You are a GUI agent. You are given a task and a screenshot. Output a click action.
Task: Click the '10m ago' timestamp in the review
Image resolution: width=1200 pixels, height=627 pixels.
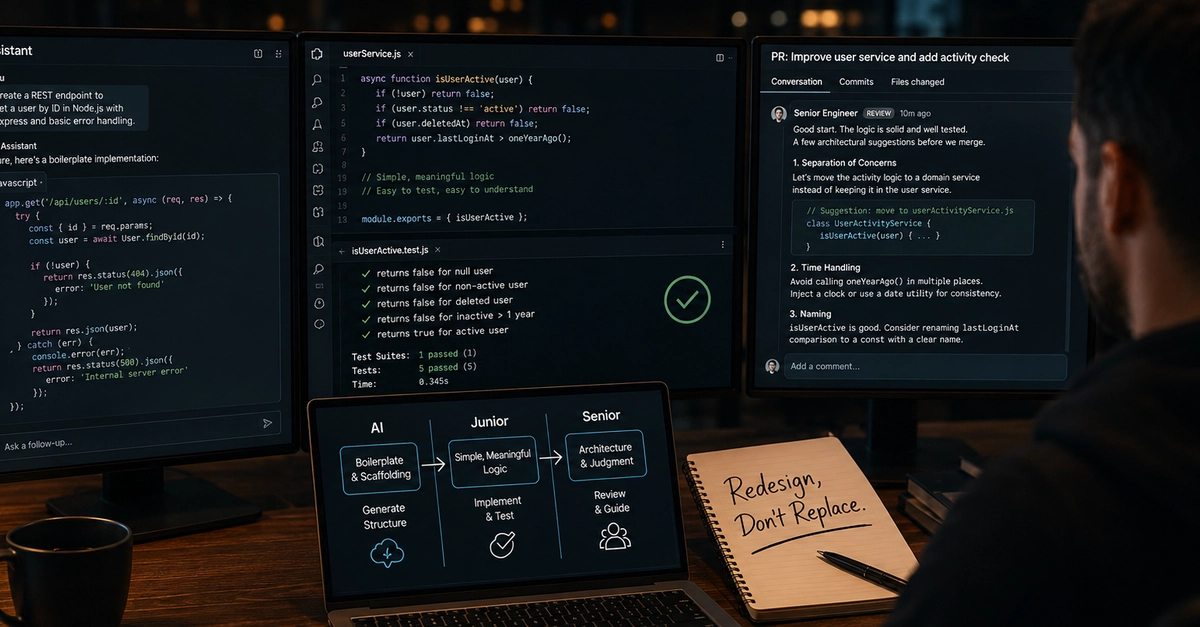(915, 113)
